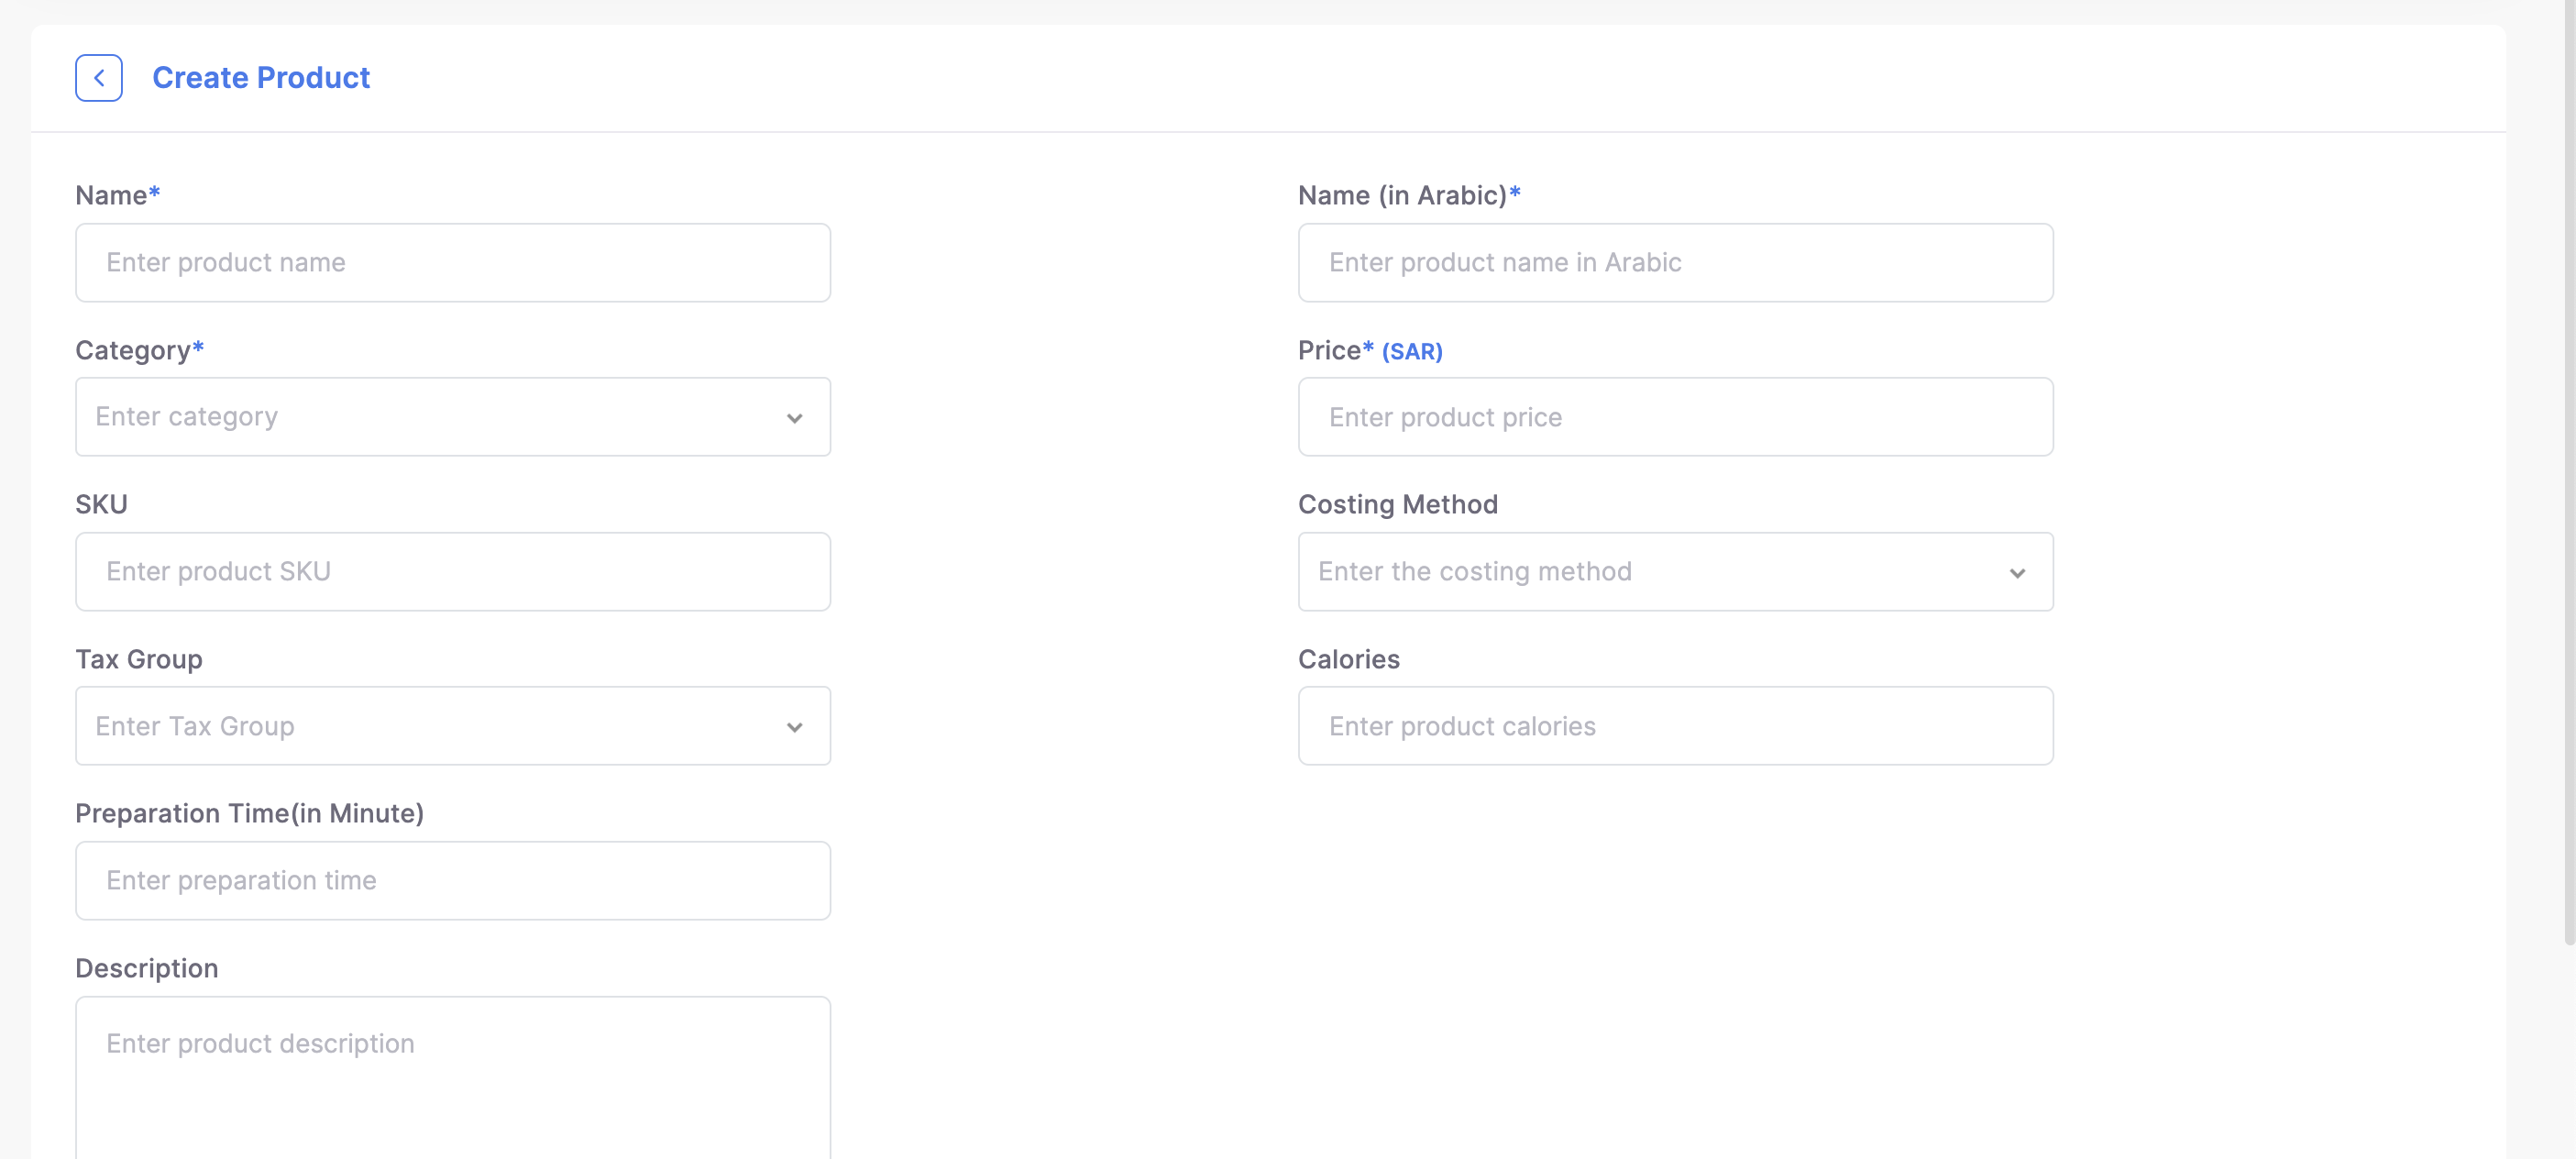The image size is (2576, 1159).
Task: Expand the costing method chevron arrow
Action: (2016, 573)
